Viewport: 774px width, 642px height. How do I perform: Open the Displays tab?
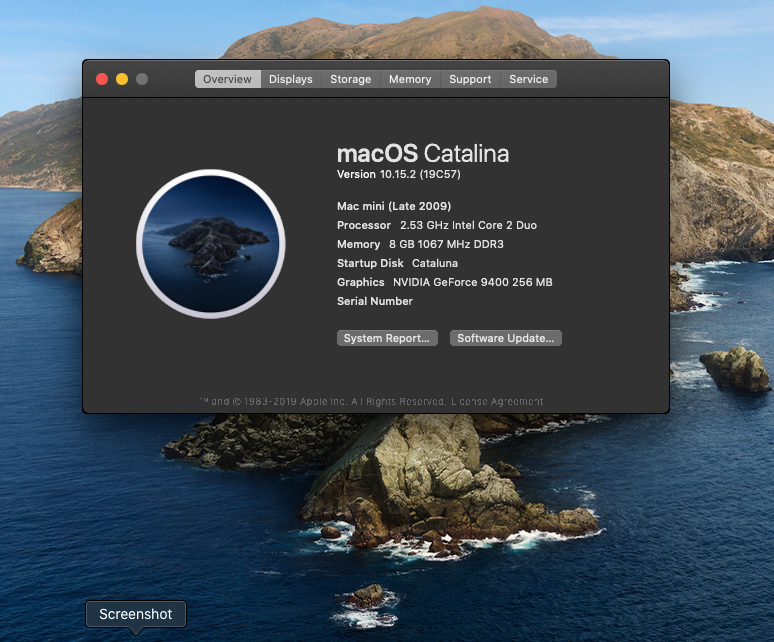tap(291, 79)
